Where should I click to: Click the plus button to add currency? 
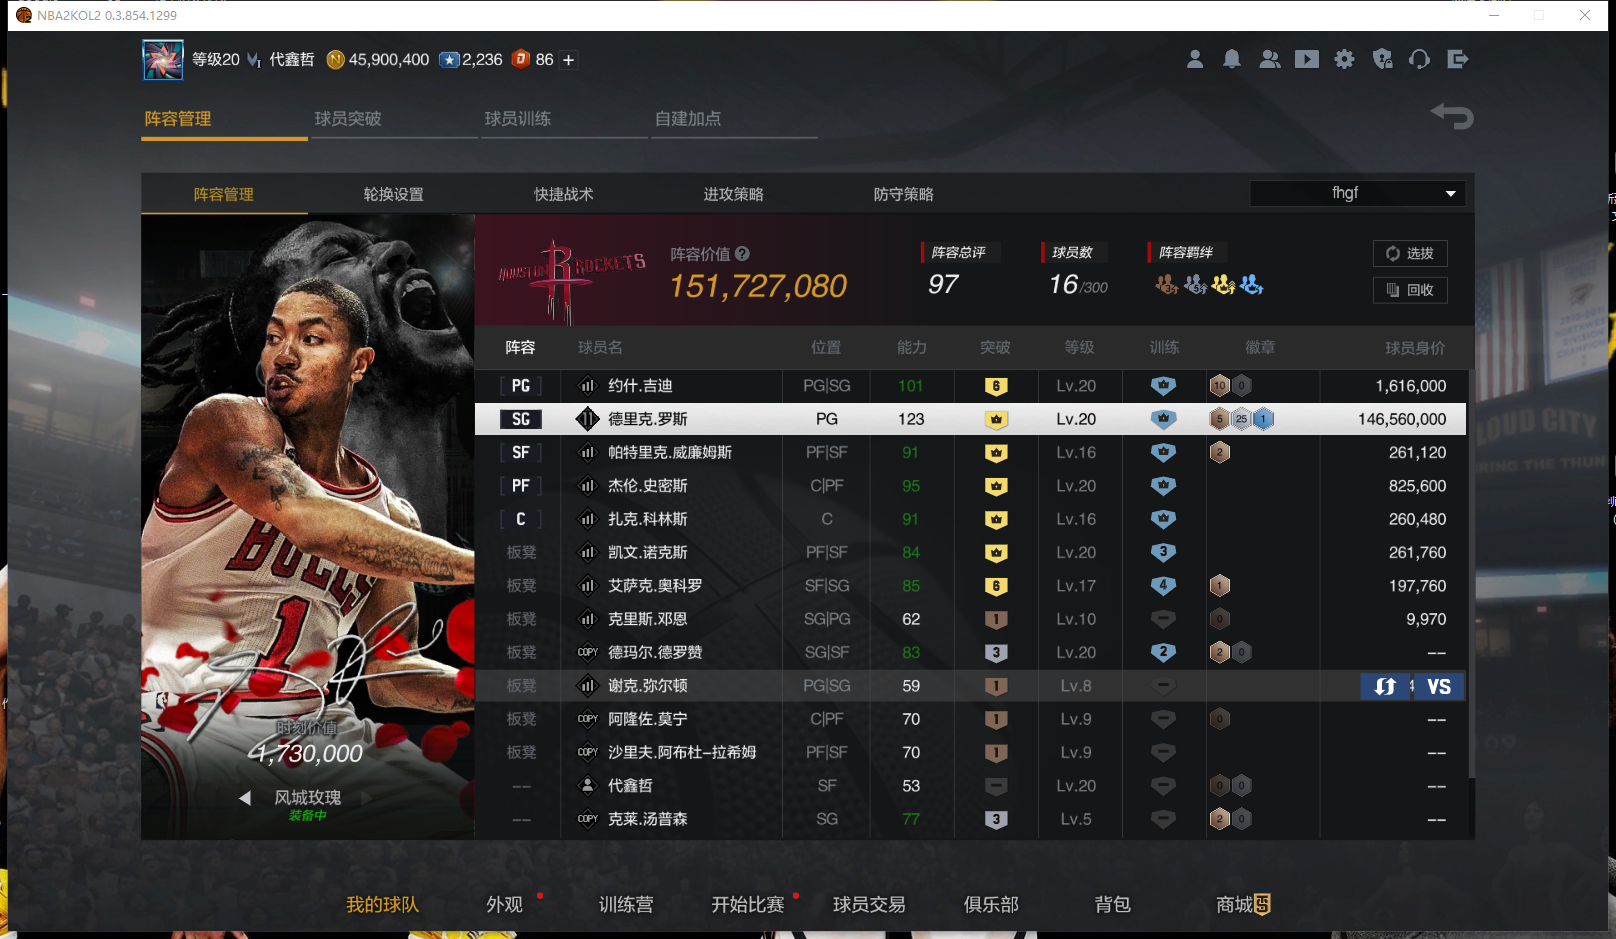tap(569, 60)
